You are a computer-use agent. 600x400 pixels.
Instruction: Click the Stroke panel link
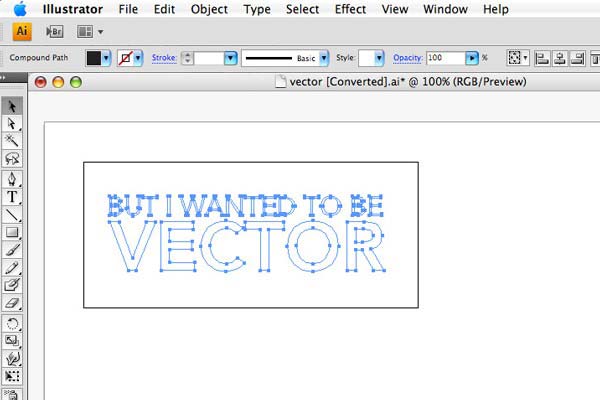coord(164,58)
